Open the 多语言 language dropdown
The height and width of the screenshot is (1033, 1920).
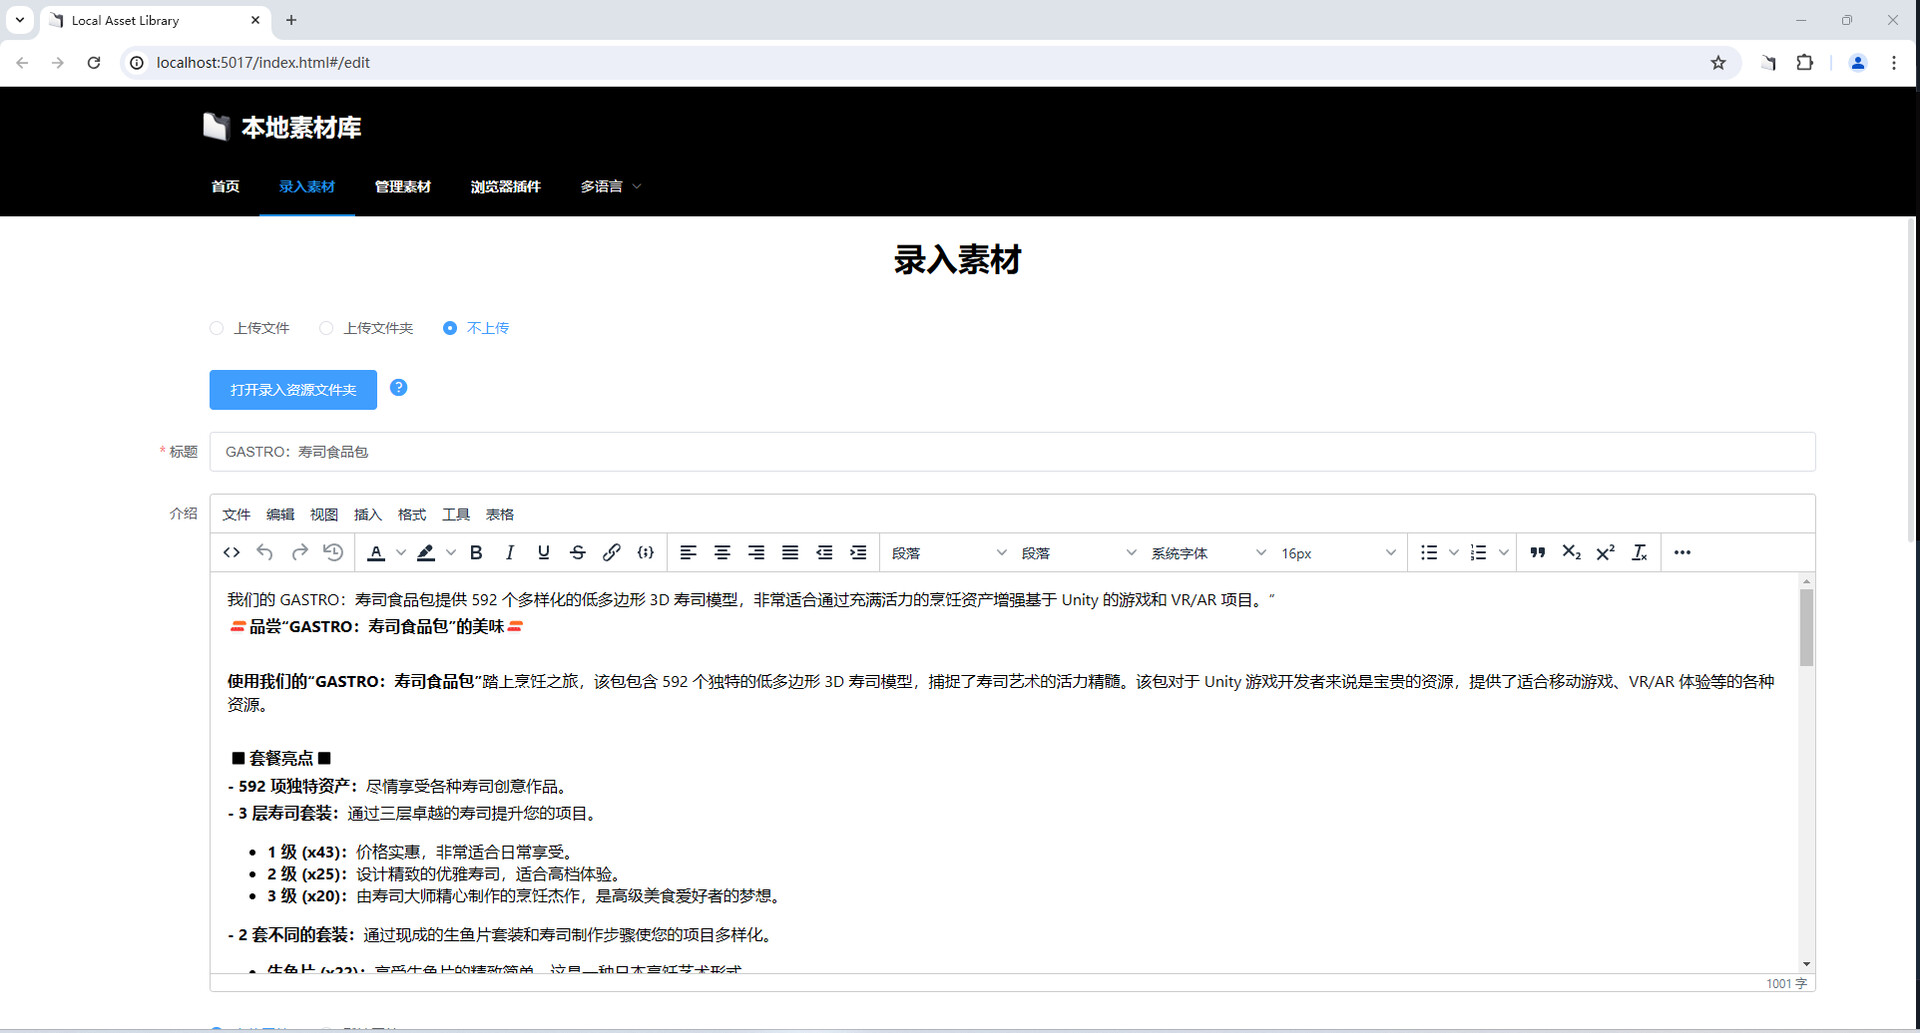[610, 187]
